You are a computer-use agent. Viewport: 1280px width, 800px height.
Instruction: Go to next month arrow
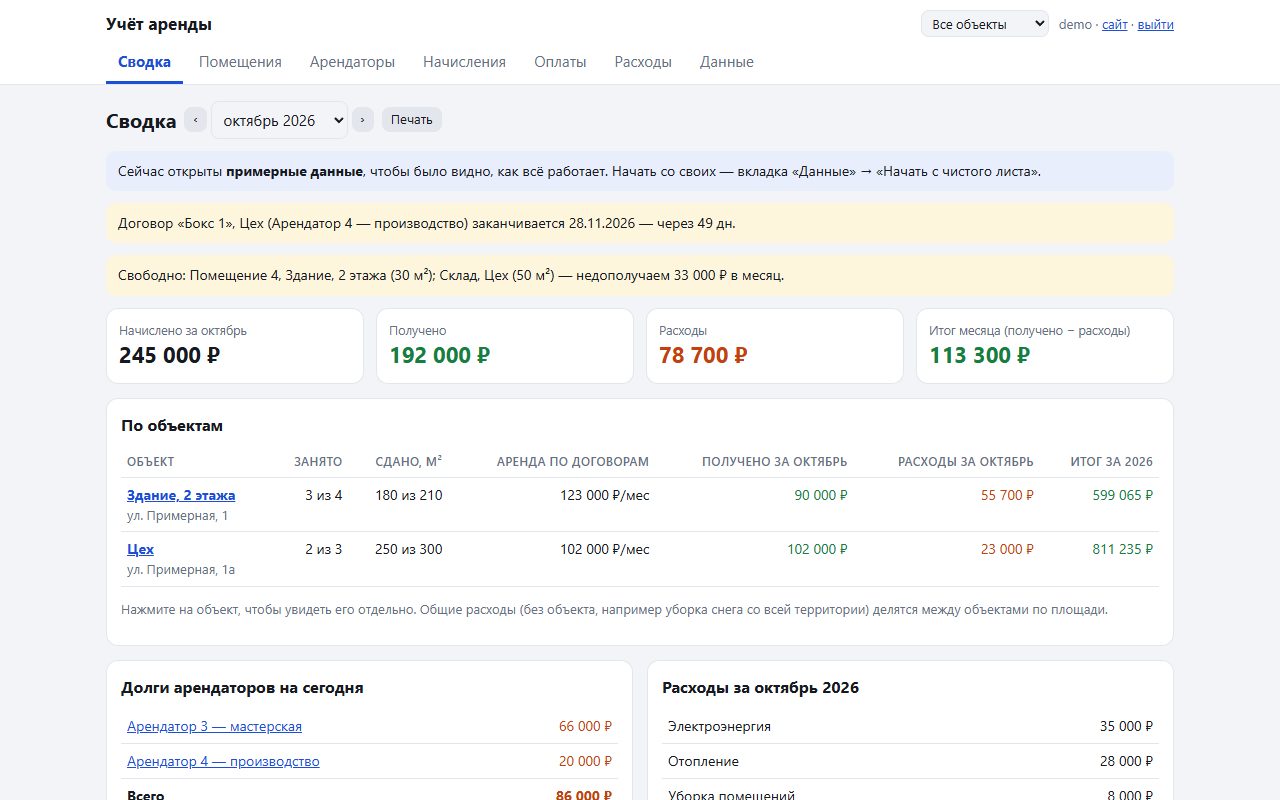(x=363, y=120)
